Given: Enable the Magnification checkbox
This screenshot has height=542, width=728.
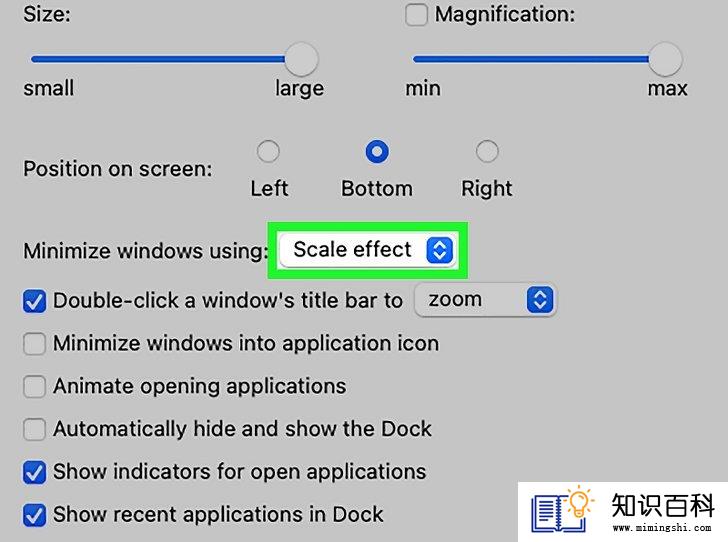Looking at the screenshot, I should (416, 14).
